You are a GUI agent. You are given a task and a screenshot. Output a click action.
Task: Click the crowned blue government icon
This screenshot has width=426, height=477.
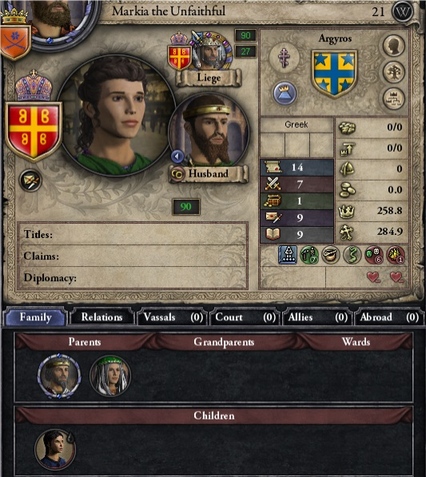tap(285, 94)
